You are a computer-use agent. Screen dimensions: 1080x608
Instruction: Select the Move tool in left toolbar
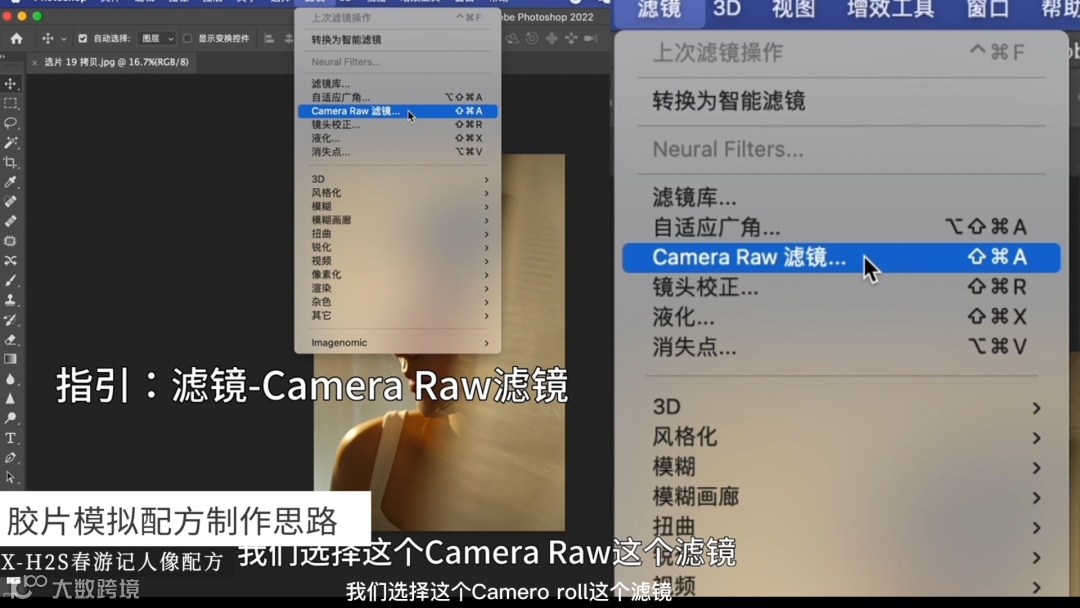pyautogui.click(x=10, y=83)
